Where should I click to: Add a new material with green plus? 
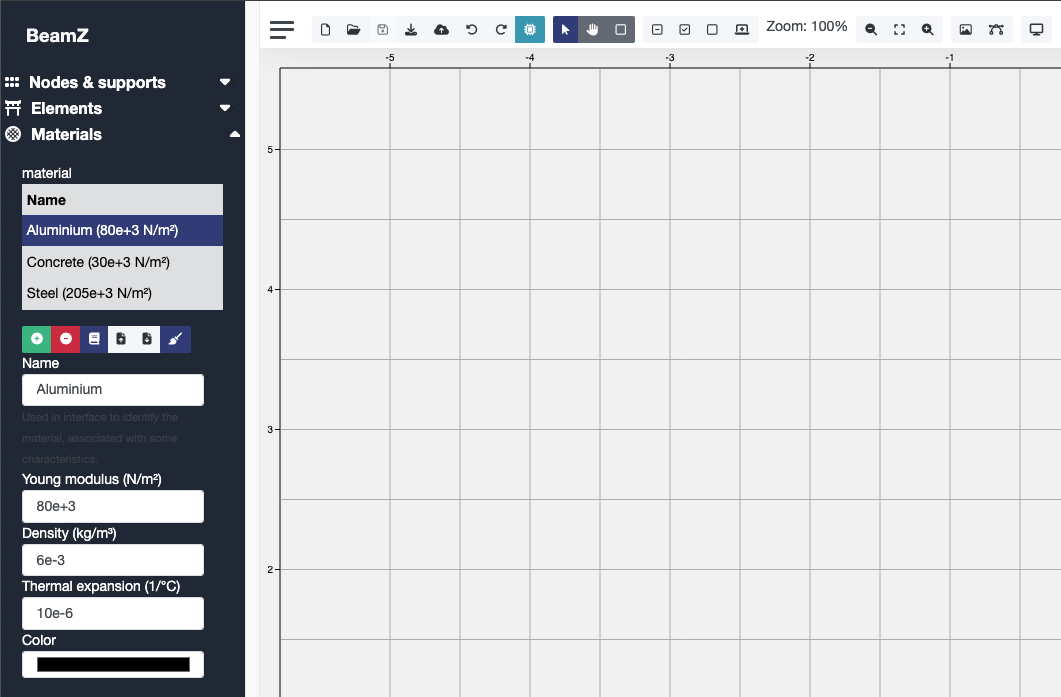pyautogui.click(x=37, y=339)
